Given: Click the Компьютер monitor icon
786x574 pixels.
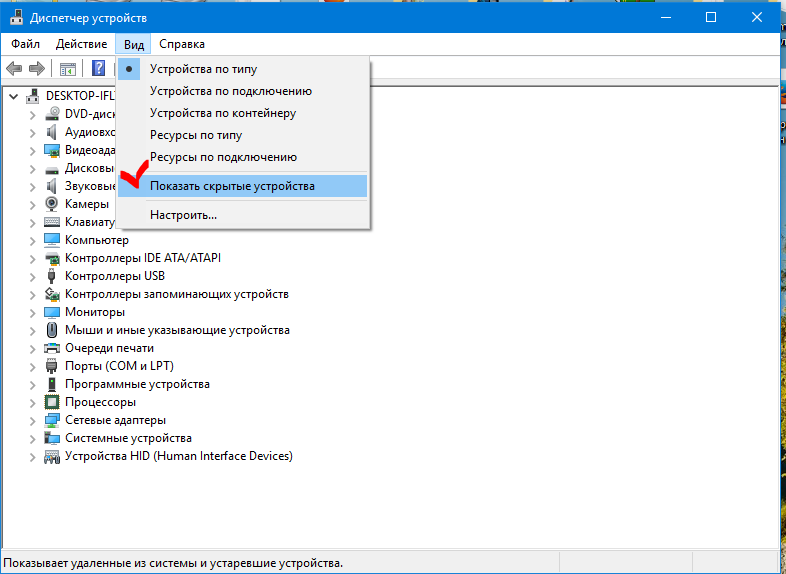Looking at the screenshot, I should pyautogui.click(x=52, y=240).
